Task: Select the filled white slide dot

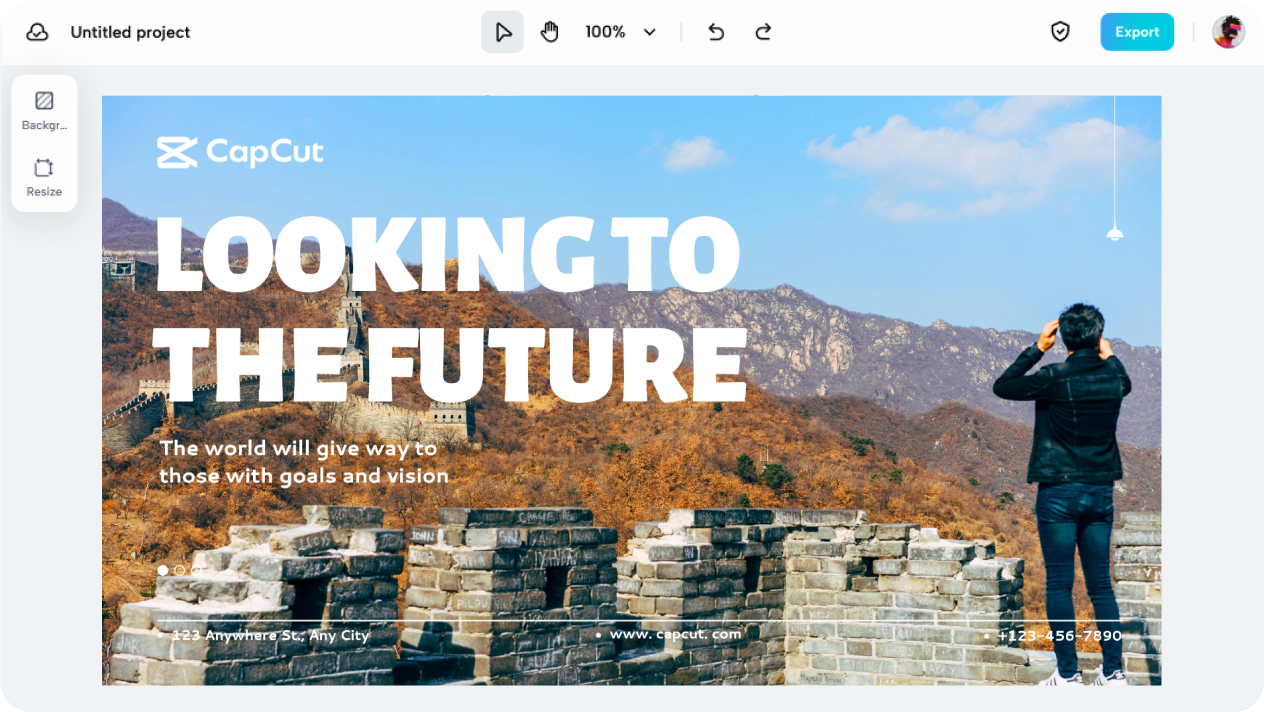Action: click(x=163, y=570)
